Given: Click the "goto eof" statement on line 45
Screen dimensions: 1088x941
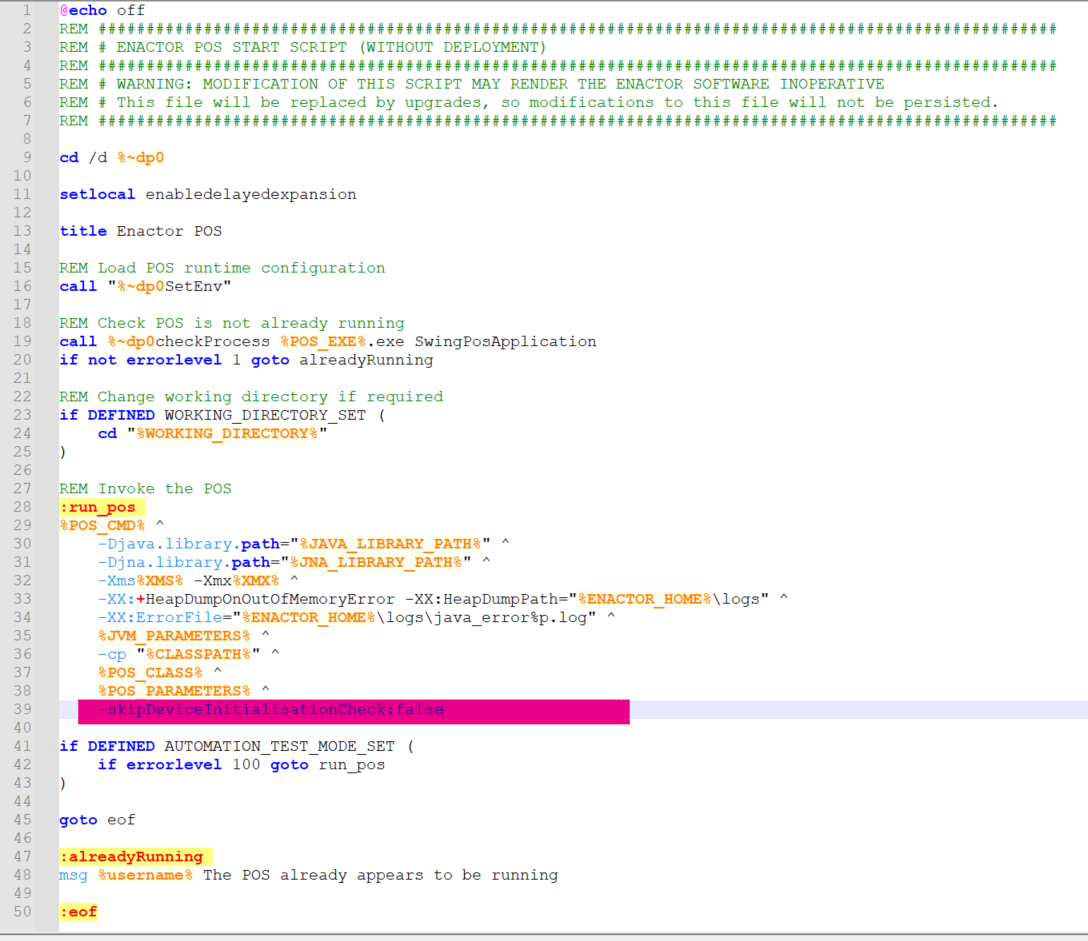Looking at the screenshot, I should click(97, 820).
